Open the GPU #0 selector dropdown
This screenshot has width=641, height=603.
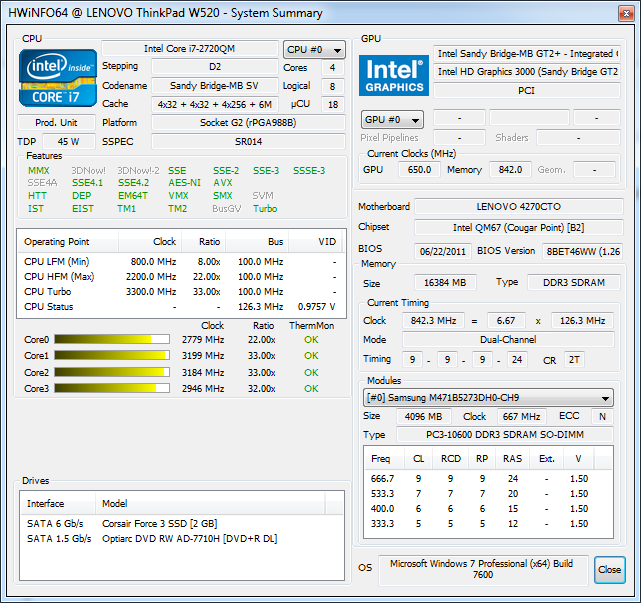tap(392, 120)
